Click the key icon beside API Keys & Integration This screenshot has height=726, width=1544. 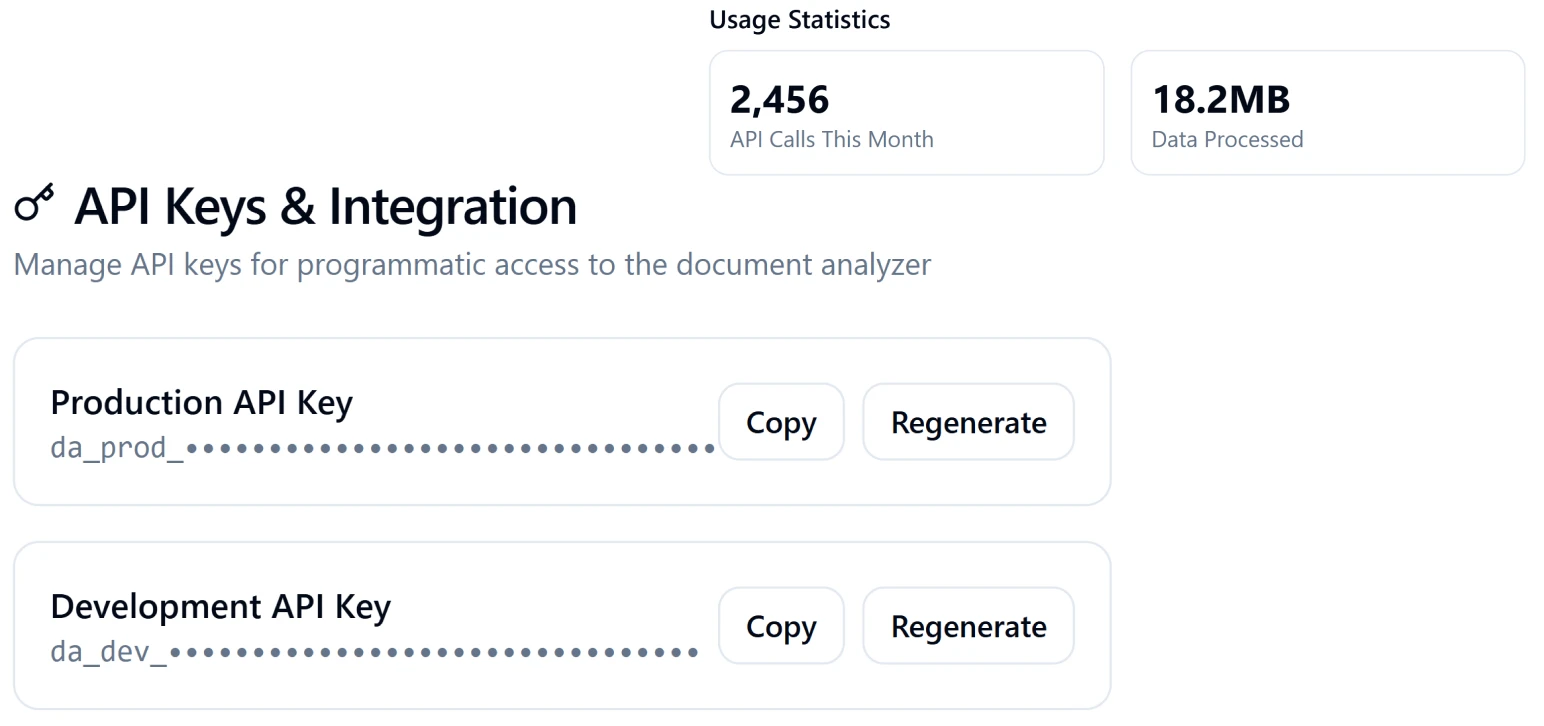coord(33,205)
